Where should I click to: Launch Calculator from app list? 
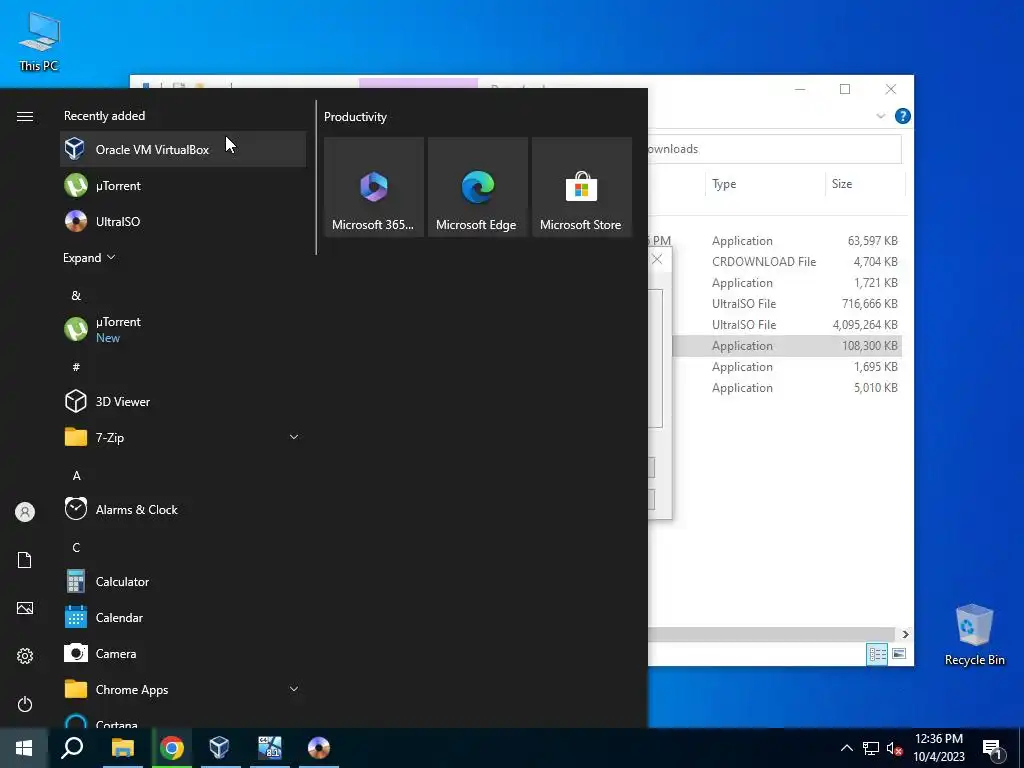pyautogui.click(x=183, y=581)
